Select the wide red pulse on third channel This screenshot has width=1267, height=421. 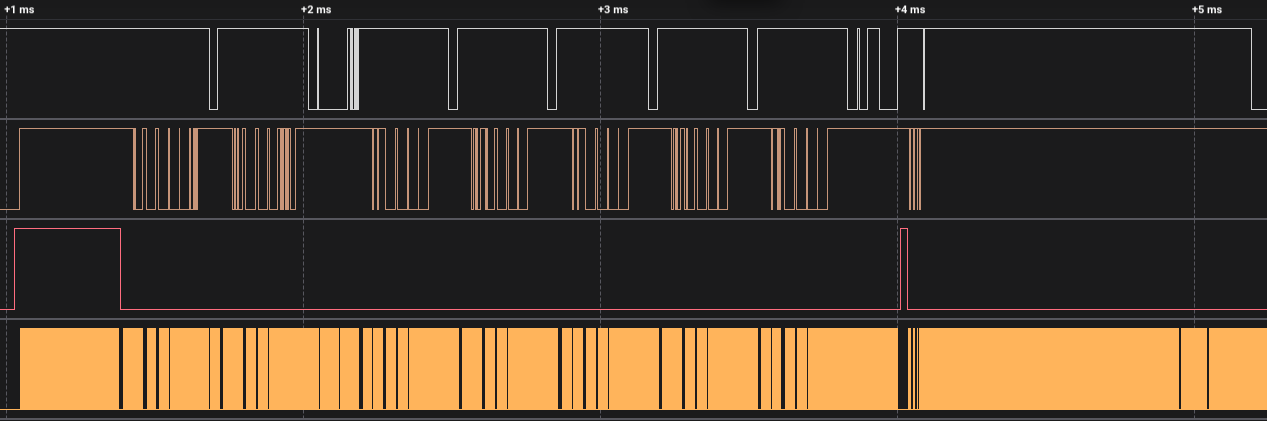click(67, 269)
